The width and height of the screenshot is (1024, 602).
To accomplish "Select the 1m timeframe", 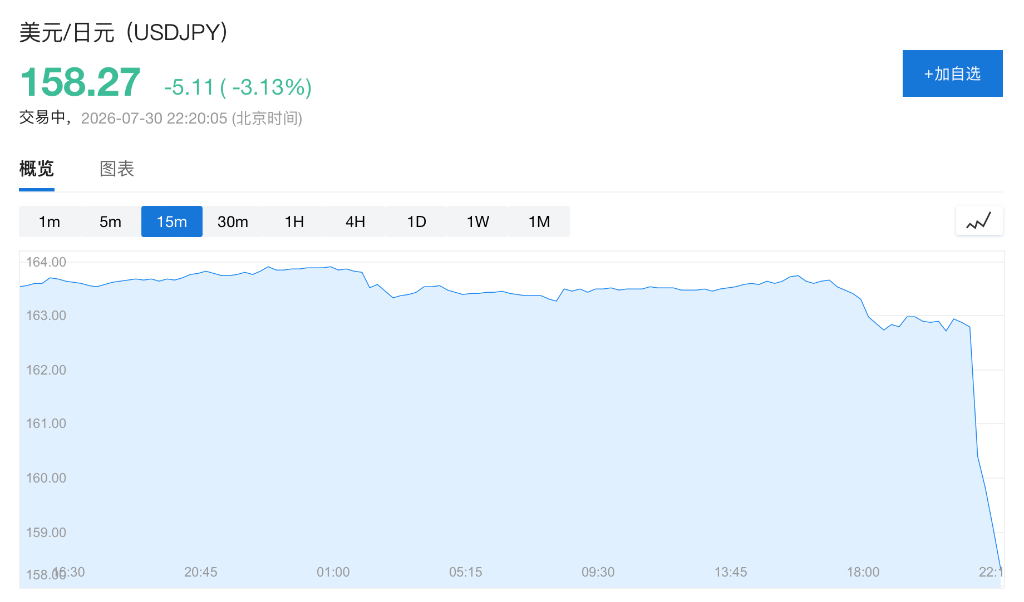I will pyautogui.click(x=50, y=221).
